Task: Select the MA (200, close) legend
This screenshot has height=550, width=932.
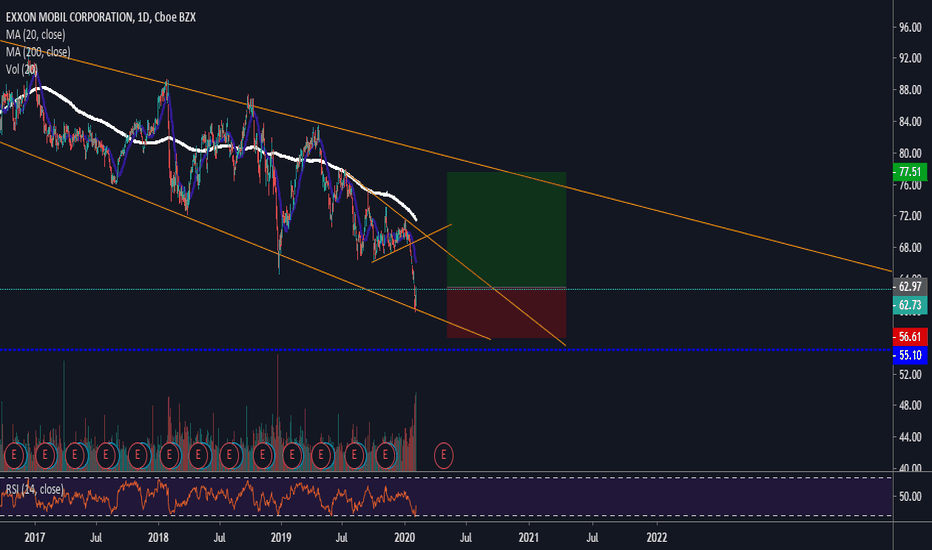Action: click(38, 52)
